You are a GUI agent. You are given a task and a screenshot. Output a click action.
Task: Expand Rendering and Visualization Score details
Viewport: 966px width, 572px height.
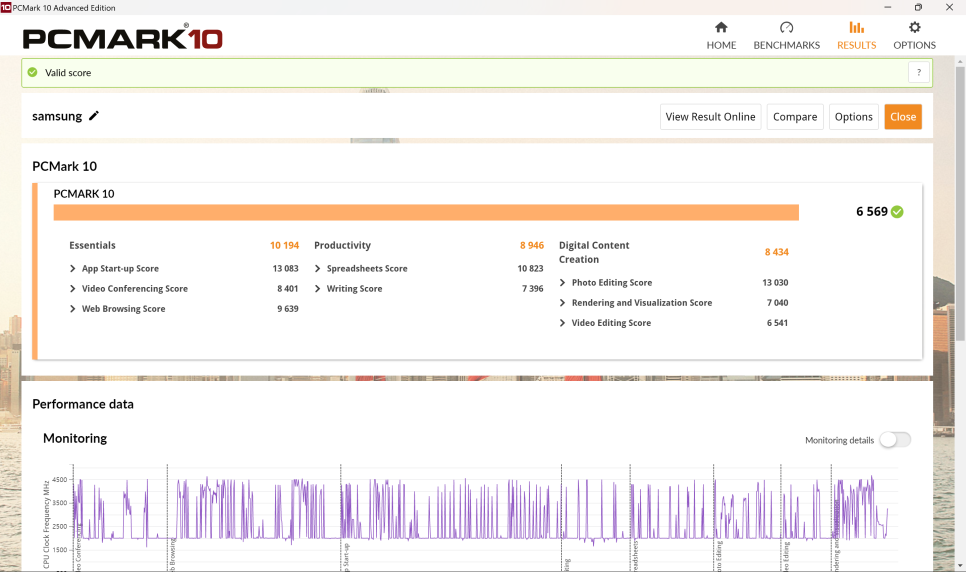[x=562, y=303]
